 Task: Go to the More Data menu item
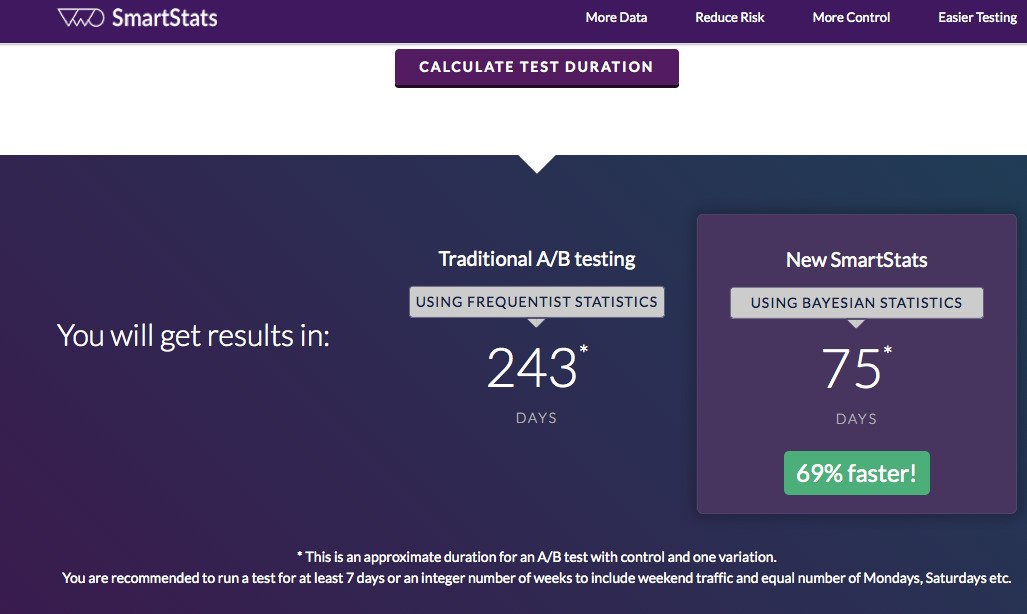click(616, 18)
